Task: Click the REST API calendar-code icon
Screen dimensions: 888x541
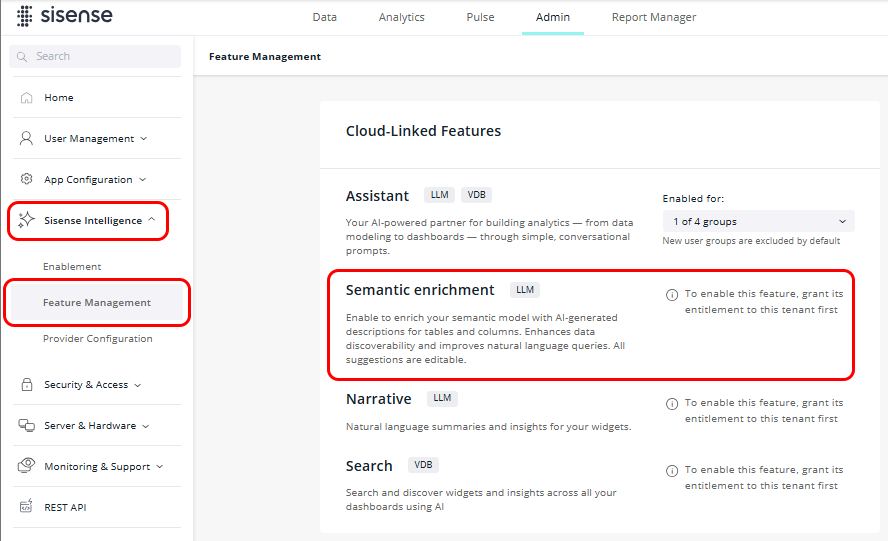Action: pyautogui.click(x=26, y=506)
